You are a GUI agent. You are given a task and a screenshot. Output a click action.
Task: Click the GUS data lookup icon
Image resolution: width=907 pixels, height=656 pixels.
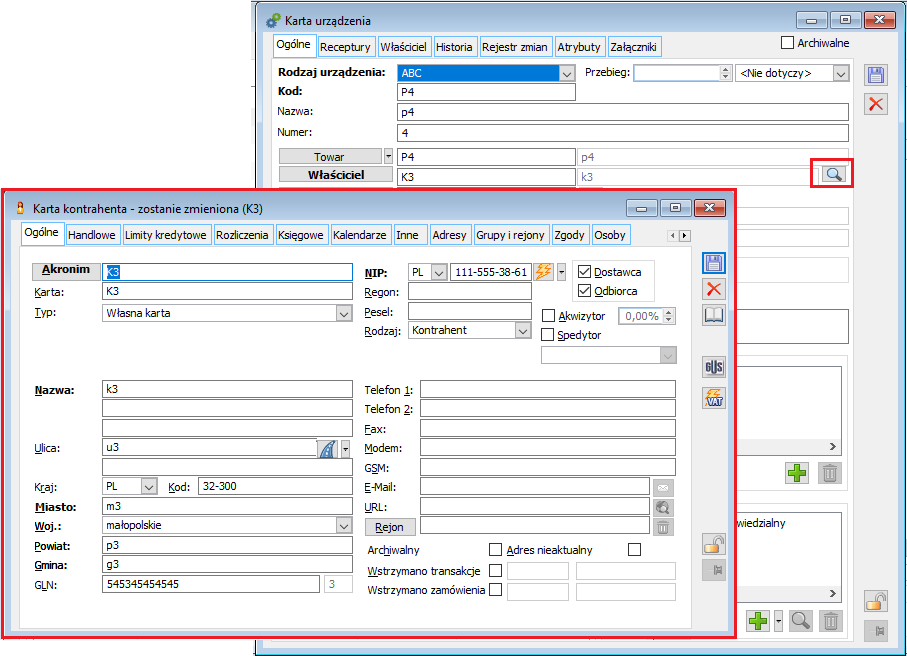coord(714,367)
